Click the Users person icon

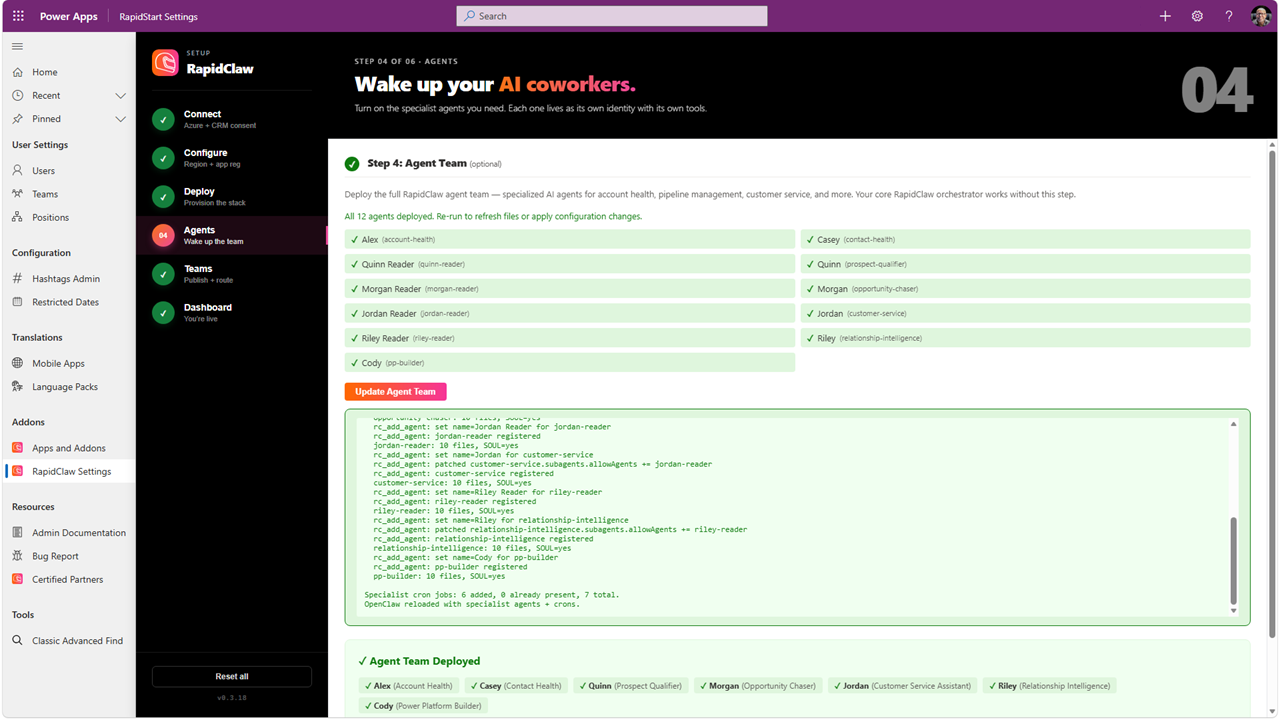coord(18,171)
